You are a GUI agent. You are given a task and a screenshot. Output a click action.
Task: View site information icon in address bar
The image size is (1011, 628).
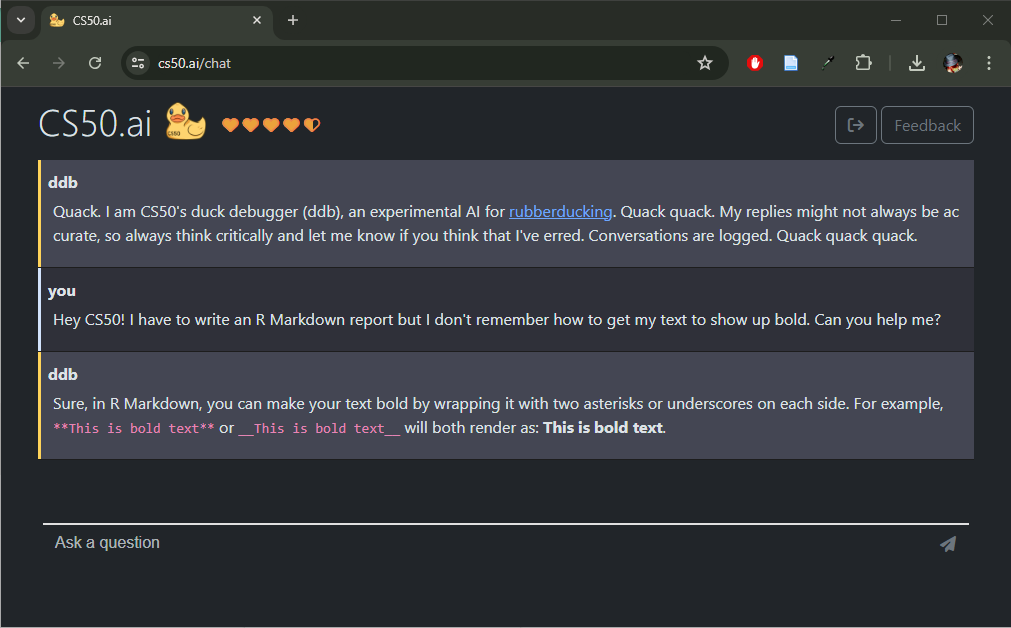coord(138,63)
